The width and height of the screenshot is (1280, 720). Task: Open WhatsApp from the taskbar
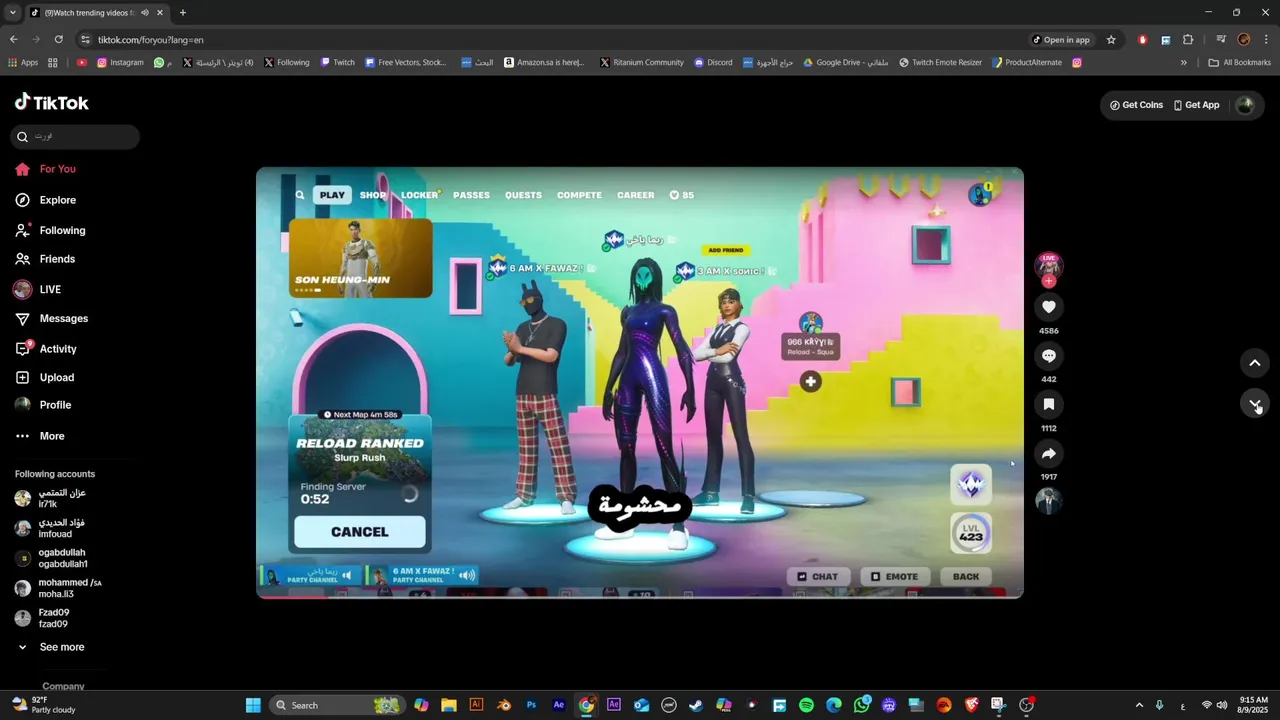[x=861, y=705]
